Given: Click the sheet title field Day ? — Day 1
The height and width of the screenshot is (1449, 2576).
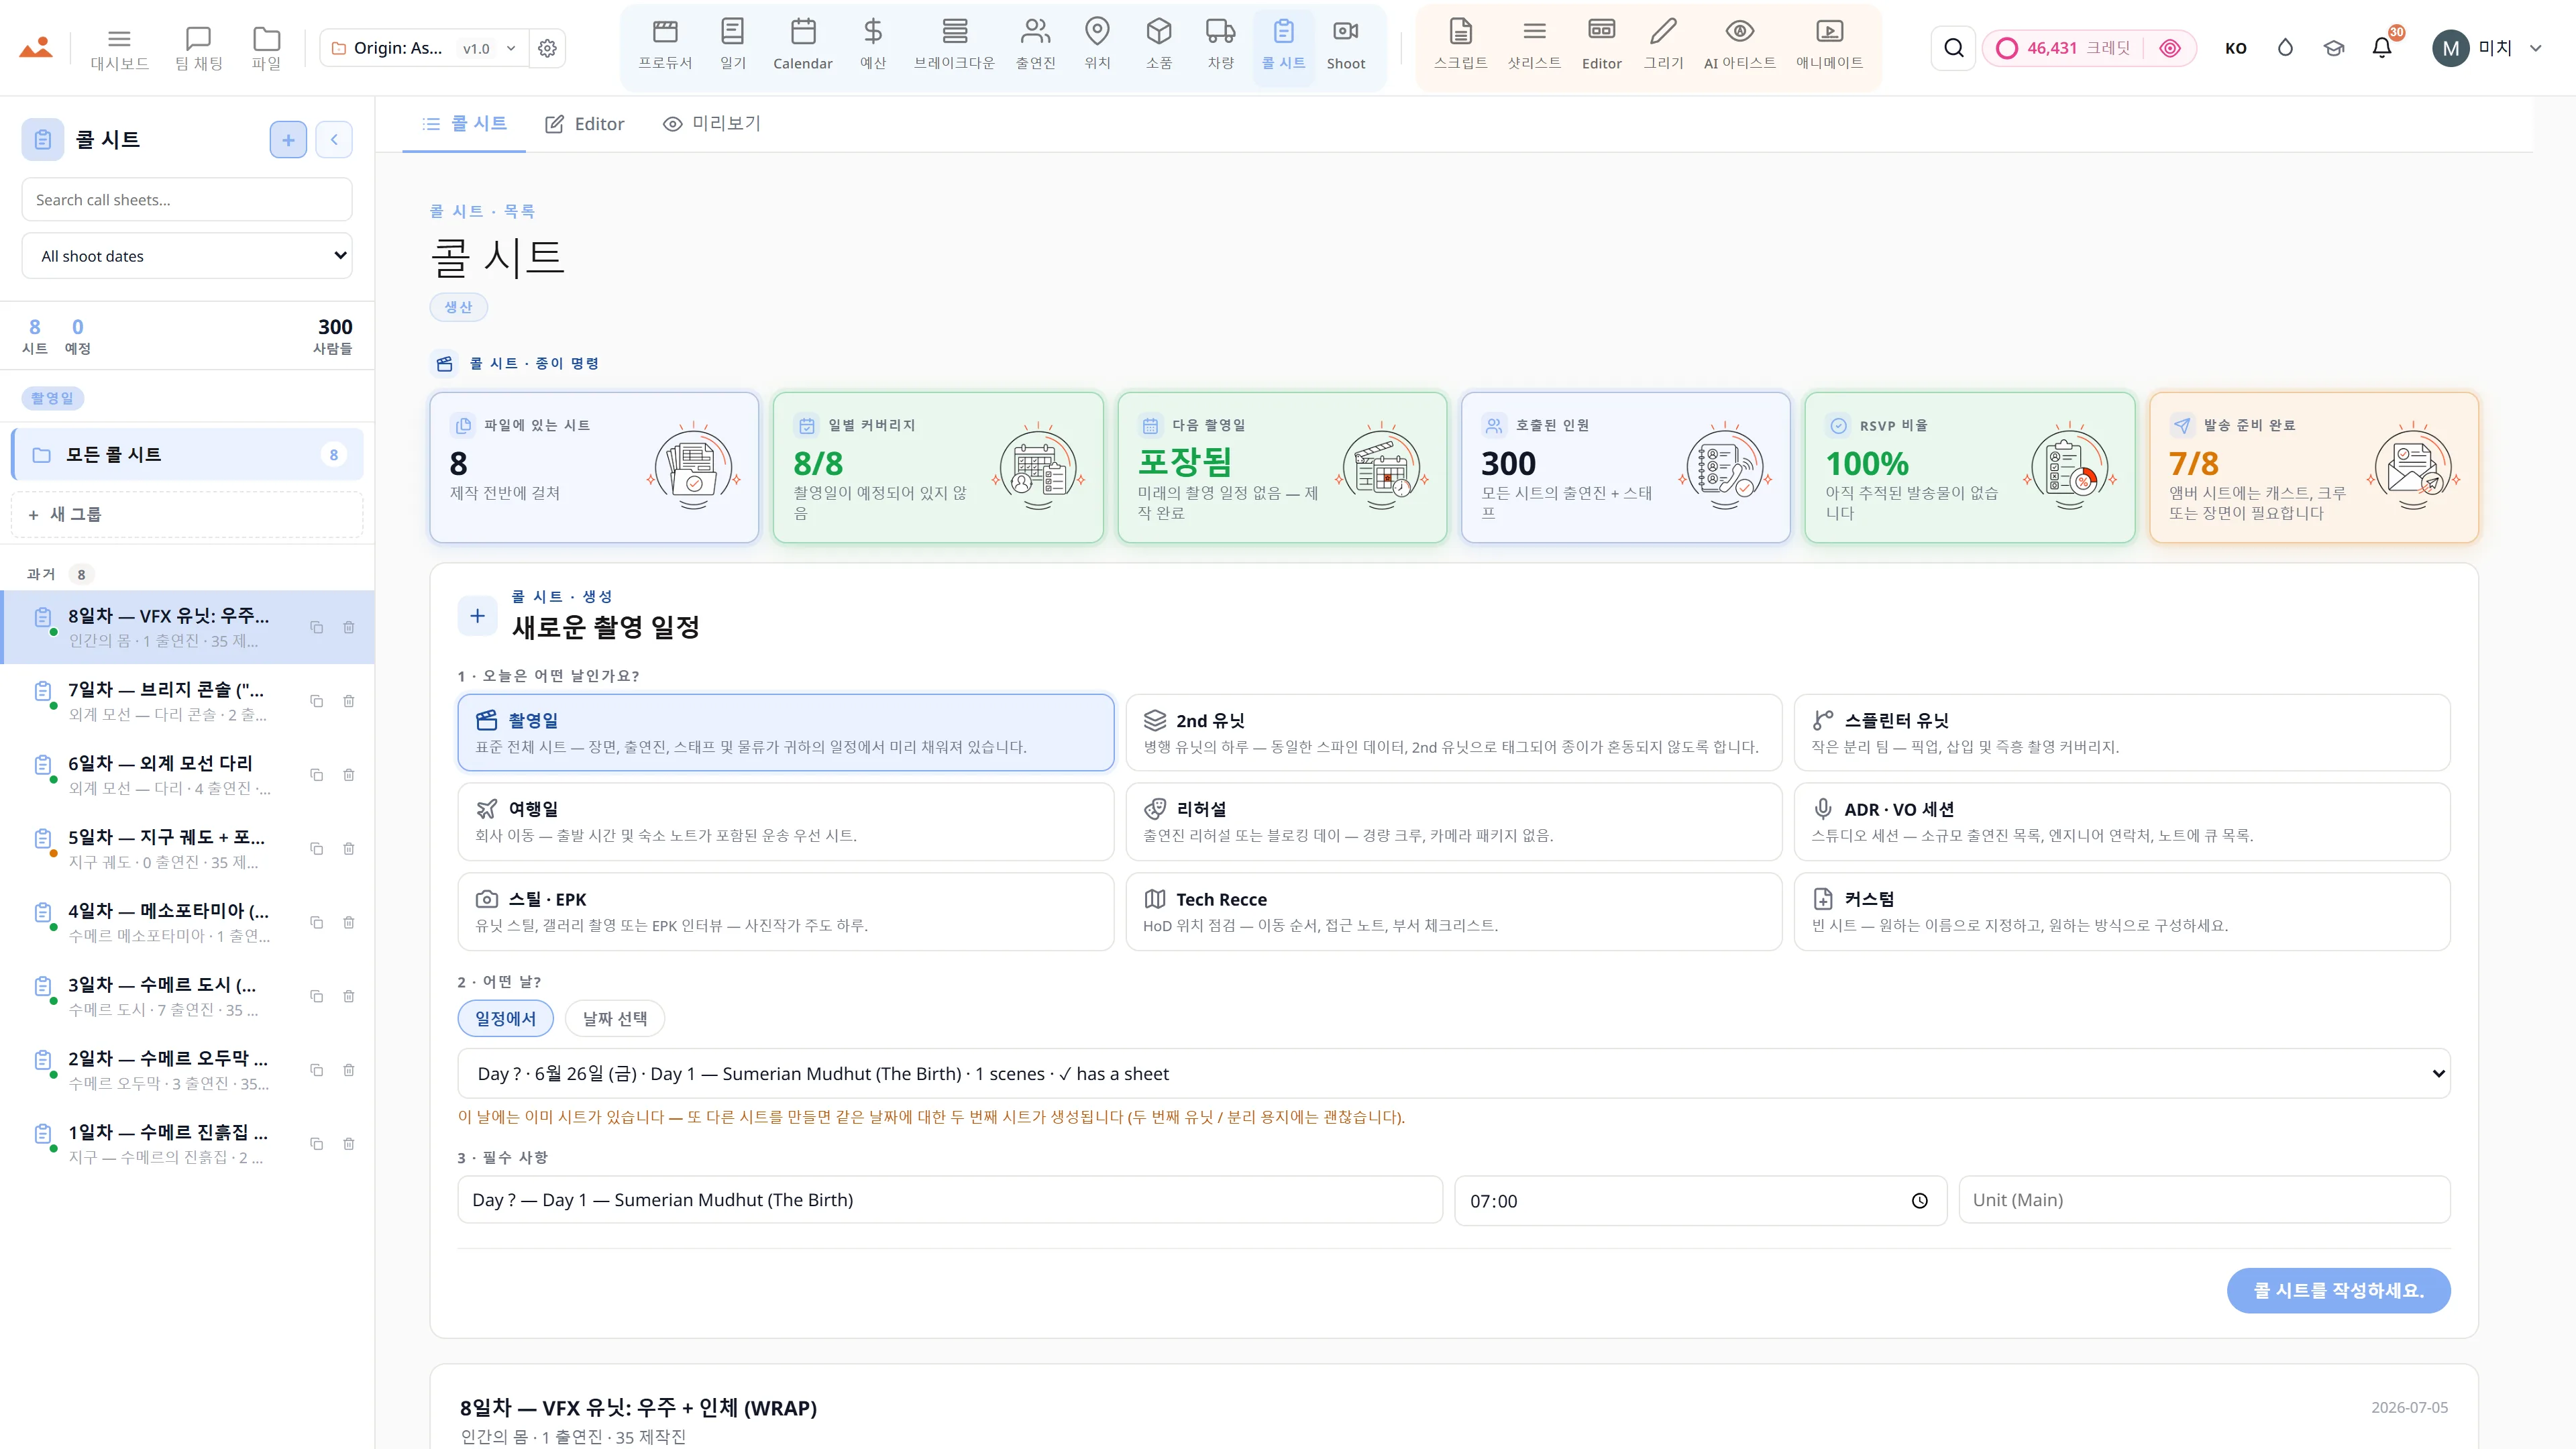Looking at the screenshot, I should point(950,1199).
